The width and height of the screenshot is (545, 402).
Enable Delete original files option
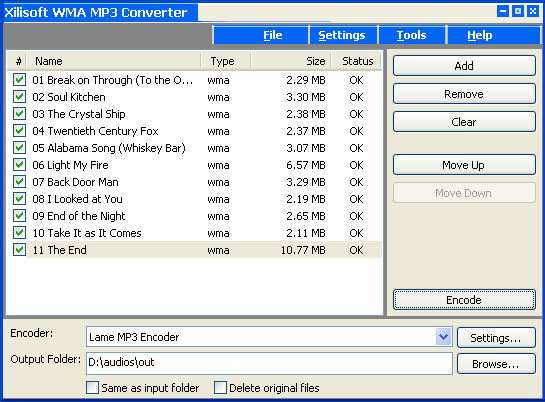tap(220, 388)
